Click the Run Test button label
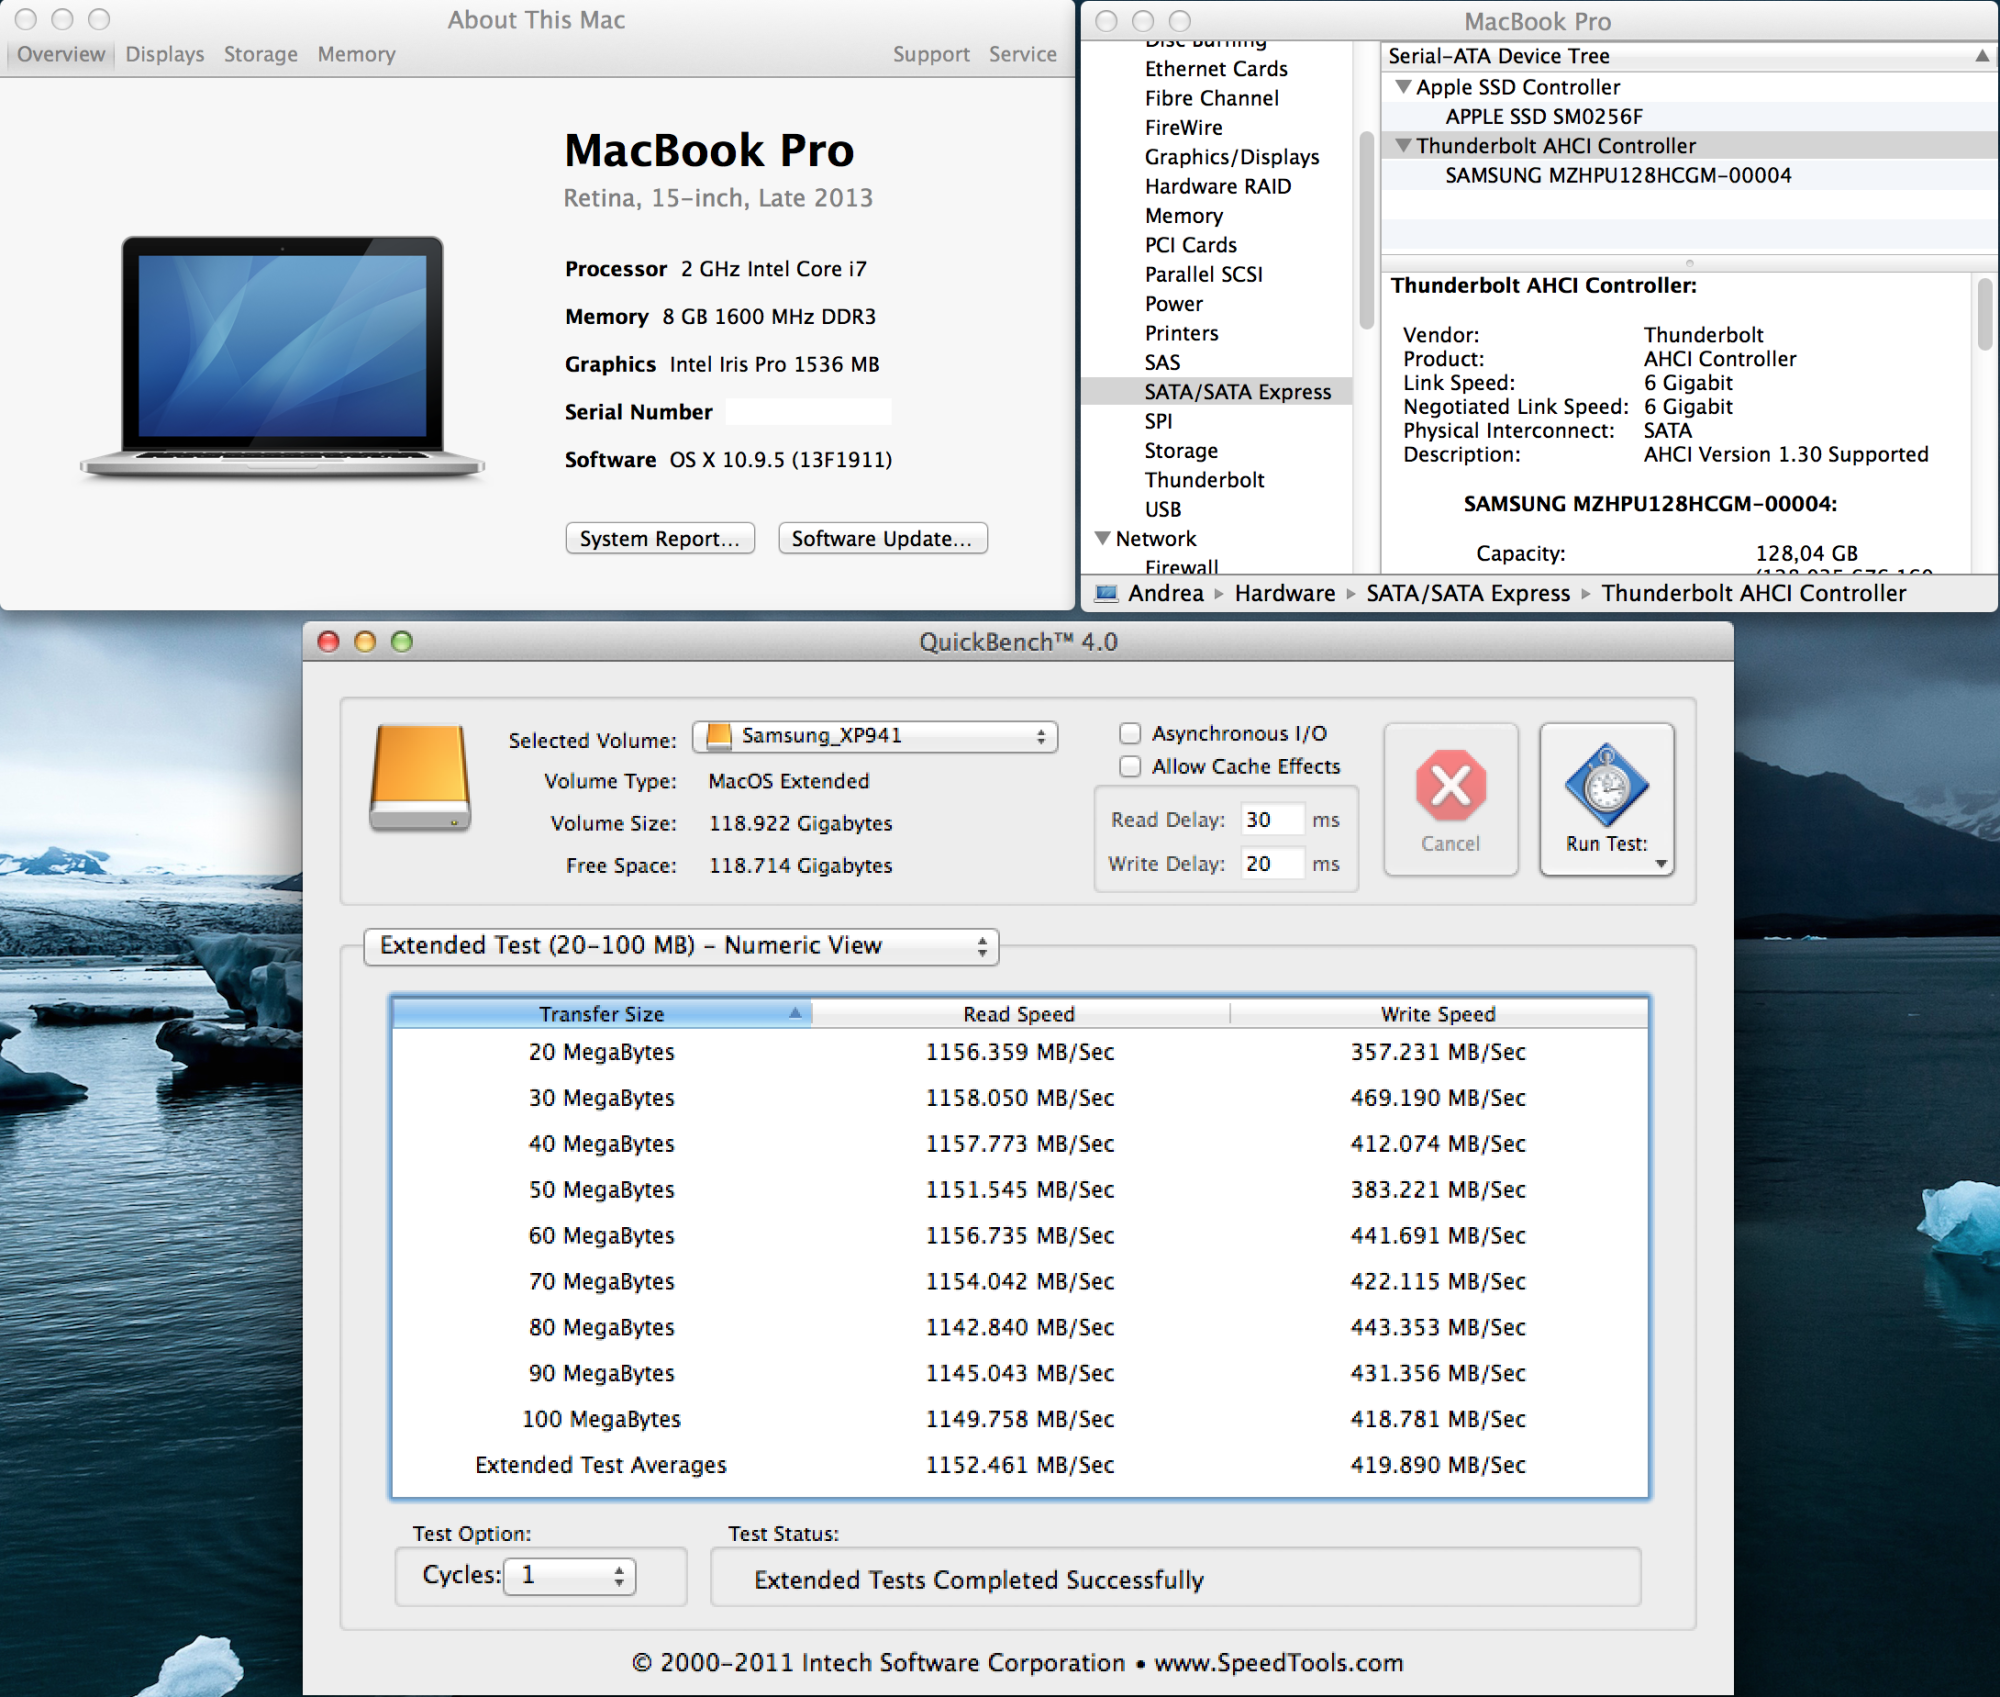Screen dimensions: 2000x1697 pos(1606,843)
